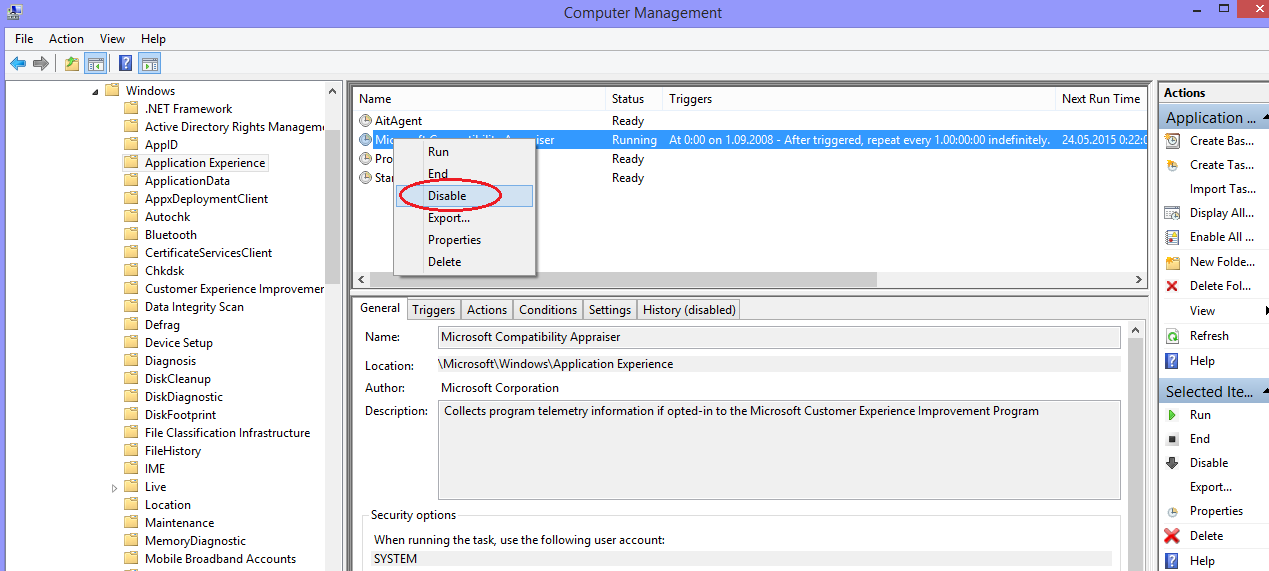Screen dimensions: 1269x571
Task: Switch to the Triggers tab
Action: pyautogui.click(x=433, y=310)
